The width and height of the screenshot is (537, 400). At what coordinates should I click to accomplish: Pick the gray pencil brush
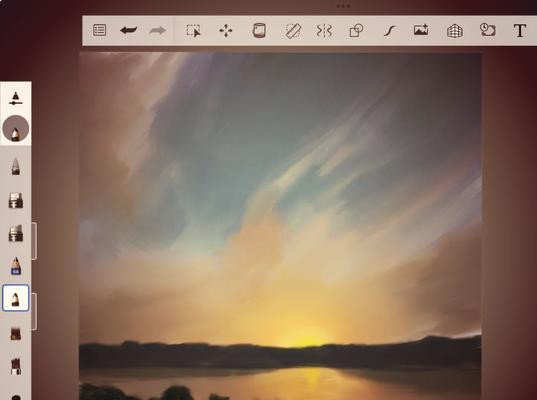(x=15, y=166)
